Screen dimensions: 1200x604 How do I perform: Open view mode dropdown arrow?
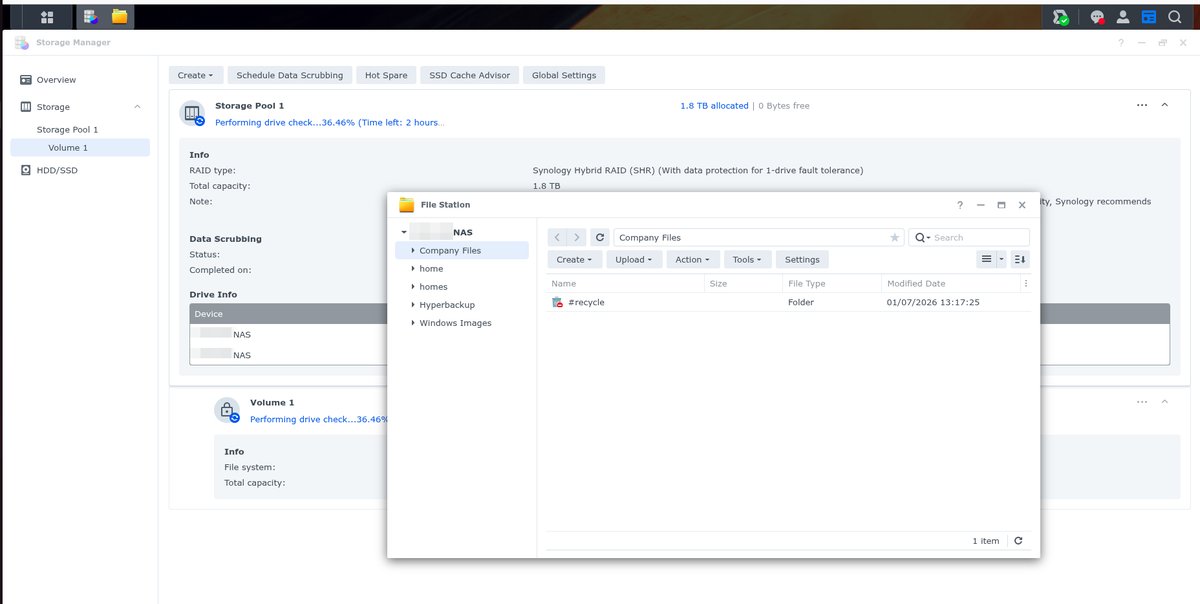[x=1001, y=259]
